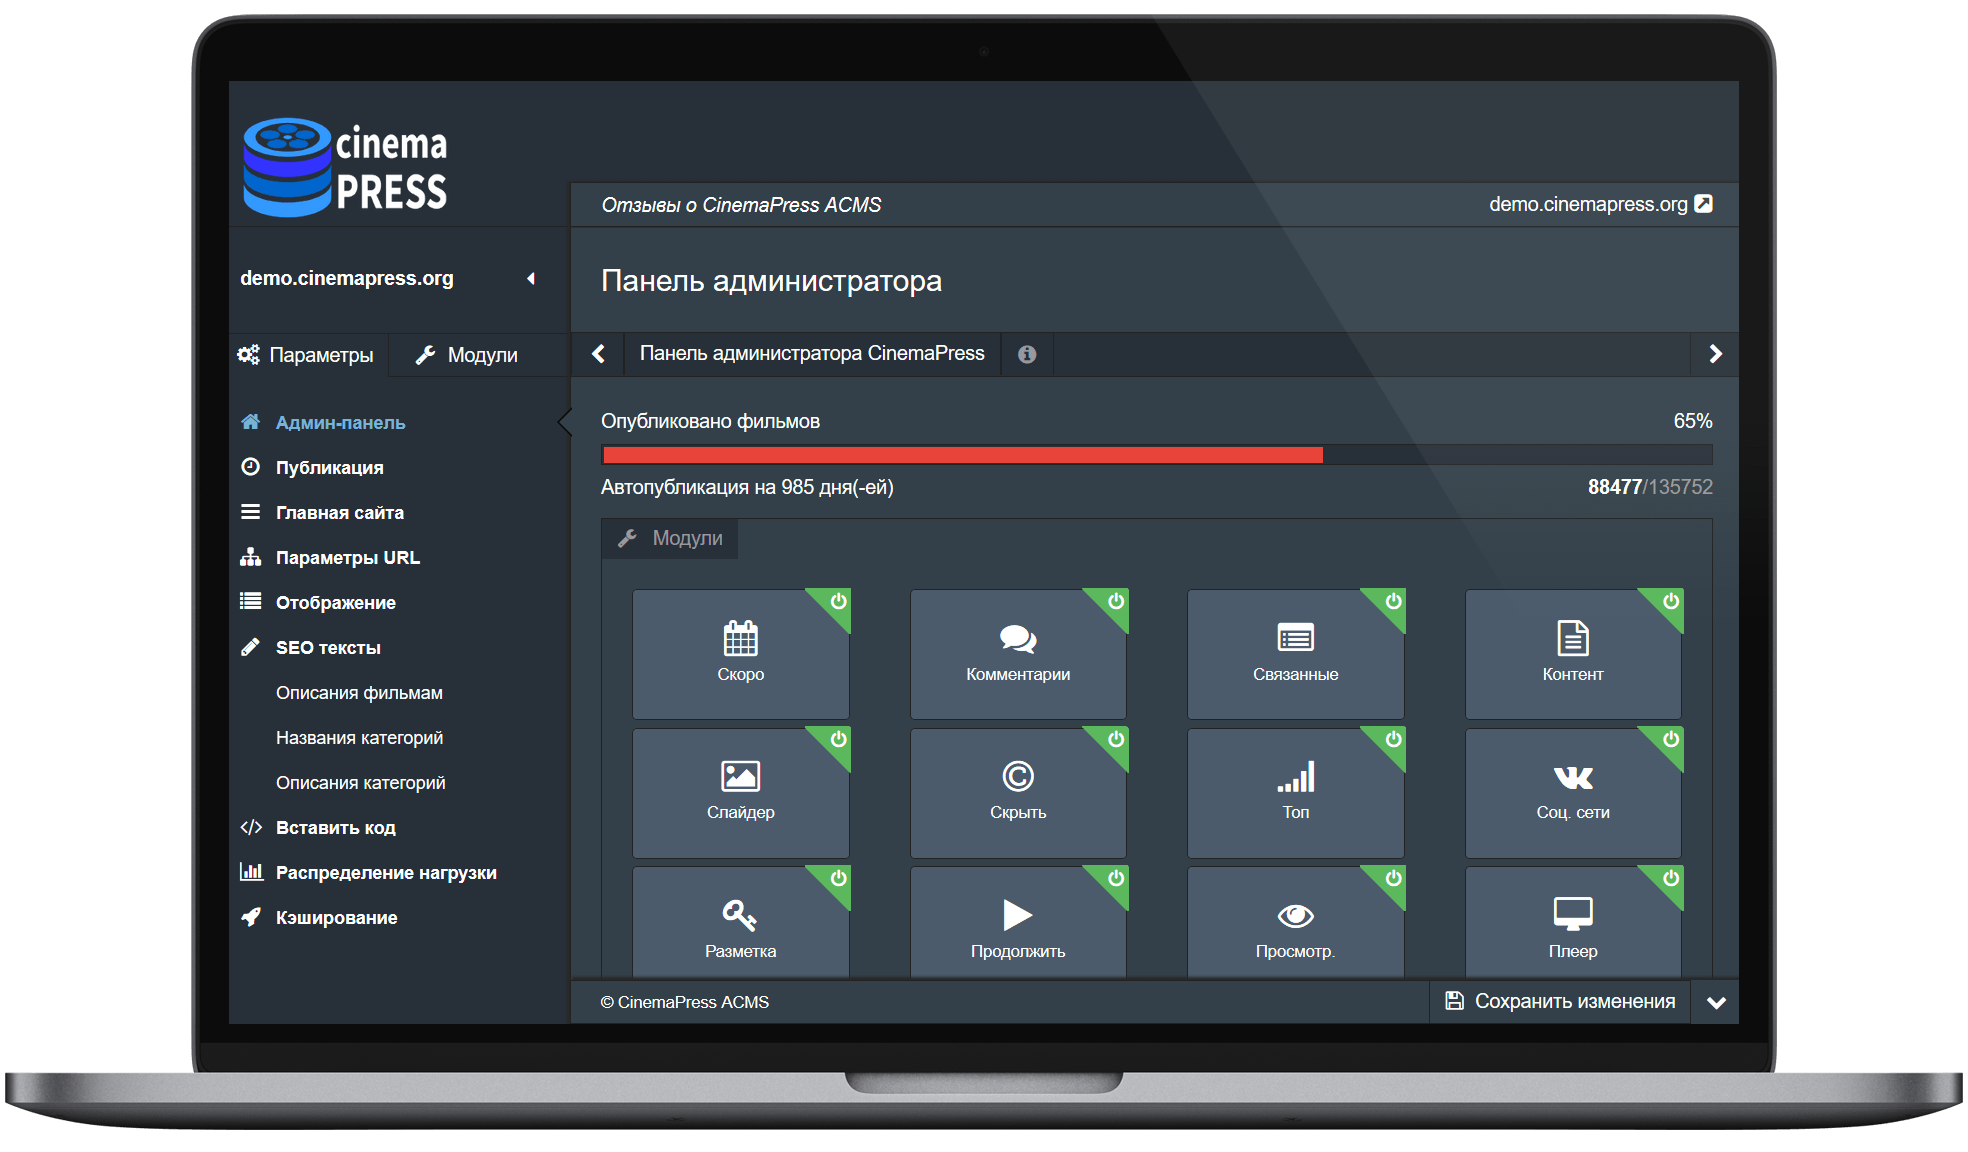Viewport: 1968px width, 1152px height.
Task: Open the Разметка key module tile
Action: (740, 922)
